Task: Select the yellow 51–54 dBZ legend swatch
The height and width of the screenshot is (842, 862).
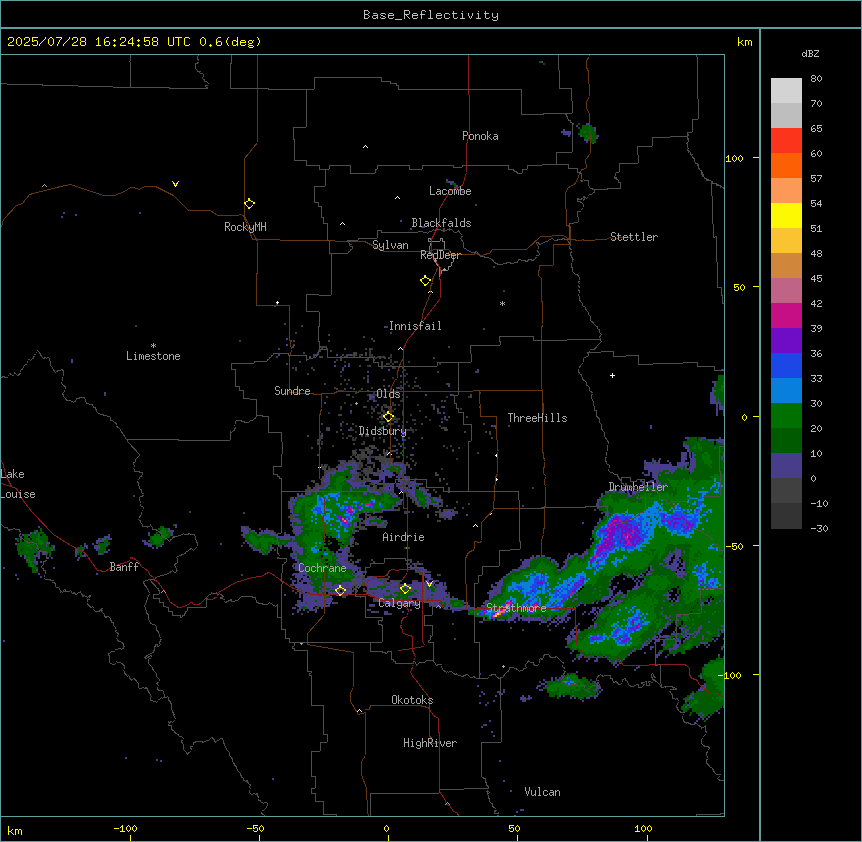Action: tap(786, 215)
